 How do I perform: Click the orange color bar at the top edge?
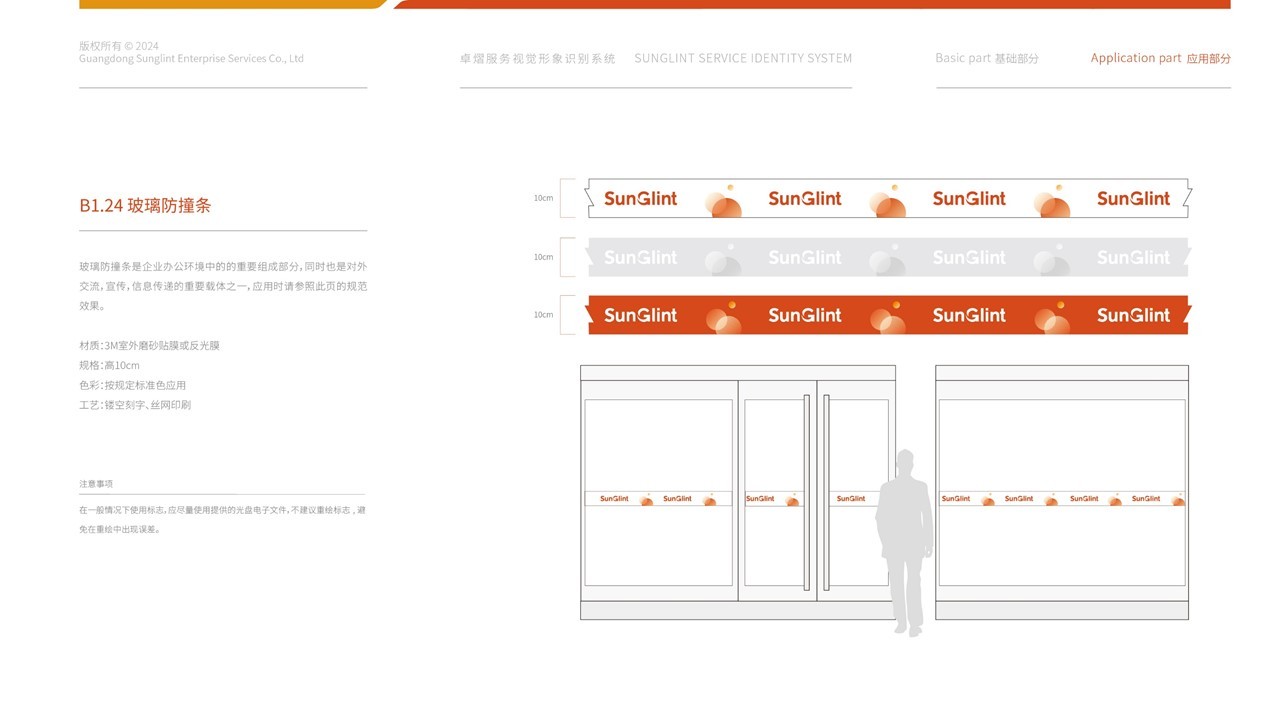tap(810, 4)
